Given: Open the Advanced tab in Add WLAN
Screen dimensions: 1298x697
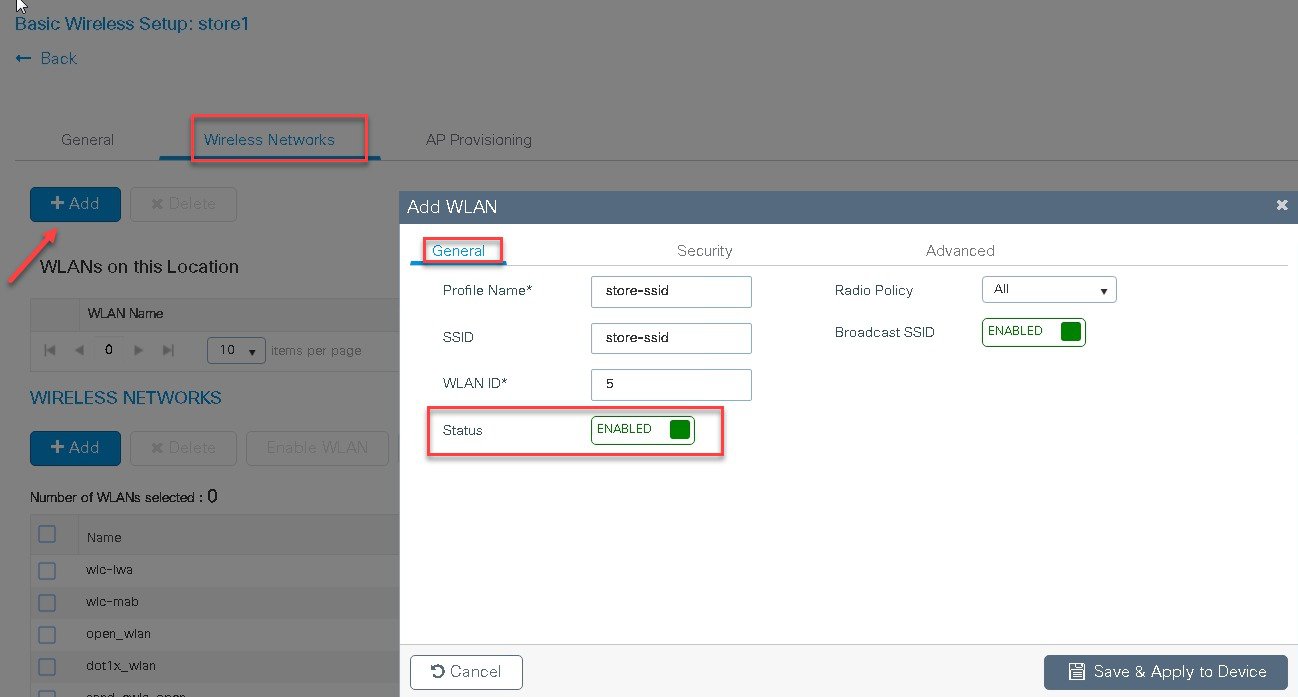Looking at the screenshot, I should coord(960,251).
